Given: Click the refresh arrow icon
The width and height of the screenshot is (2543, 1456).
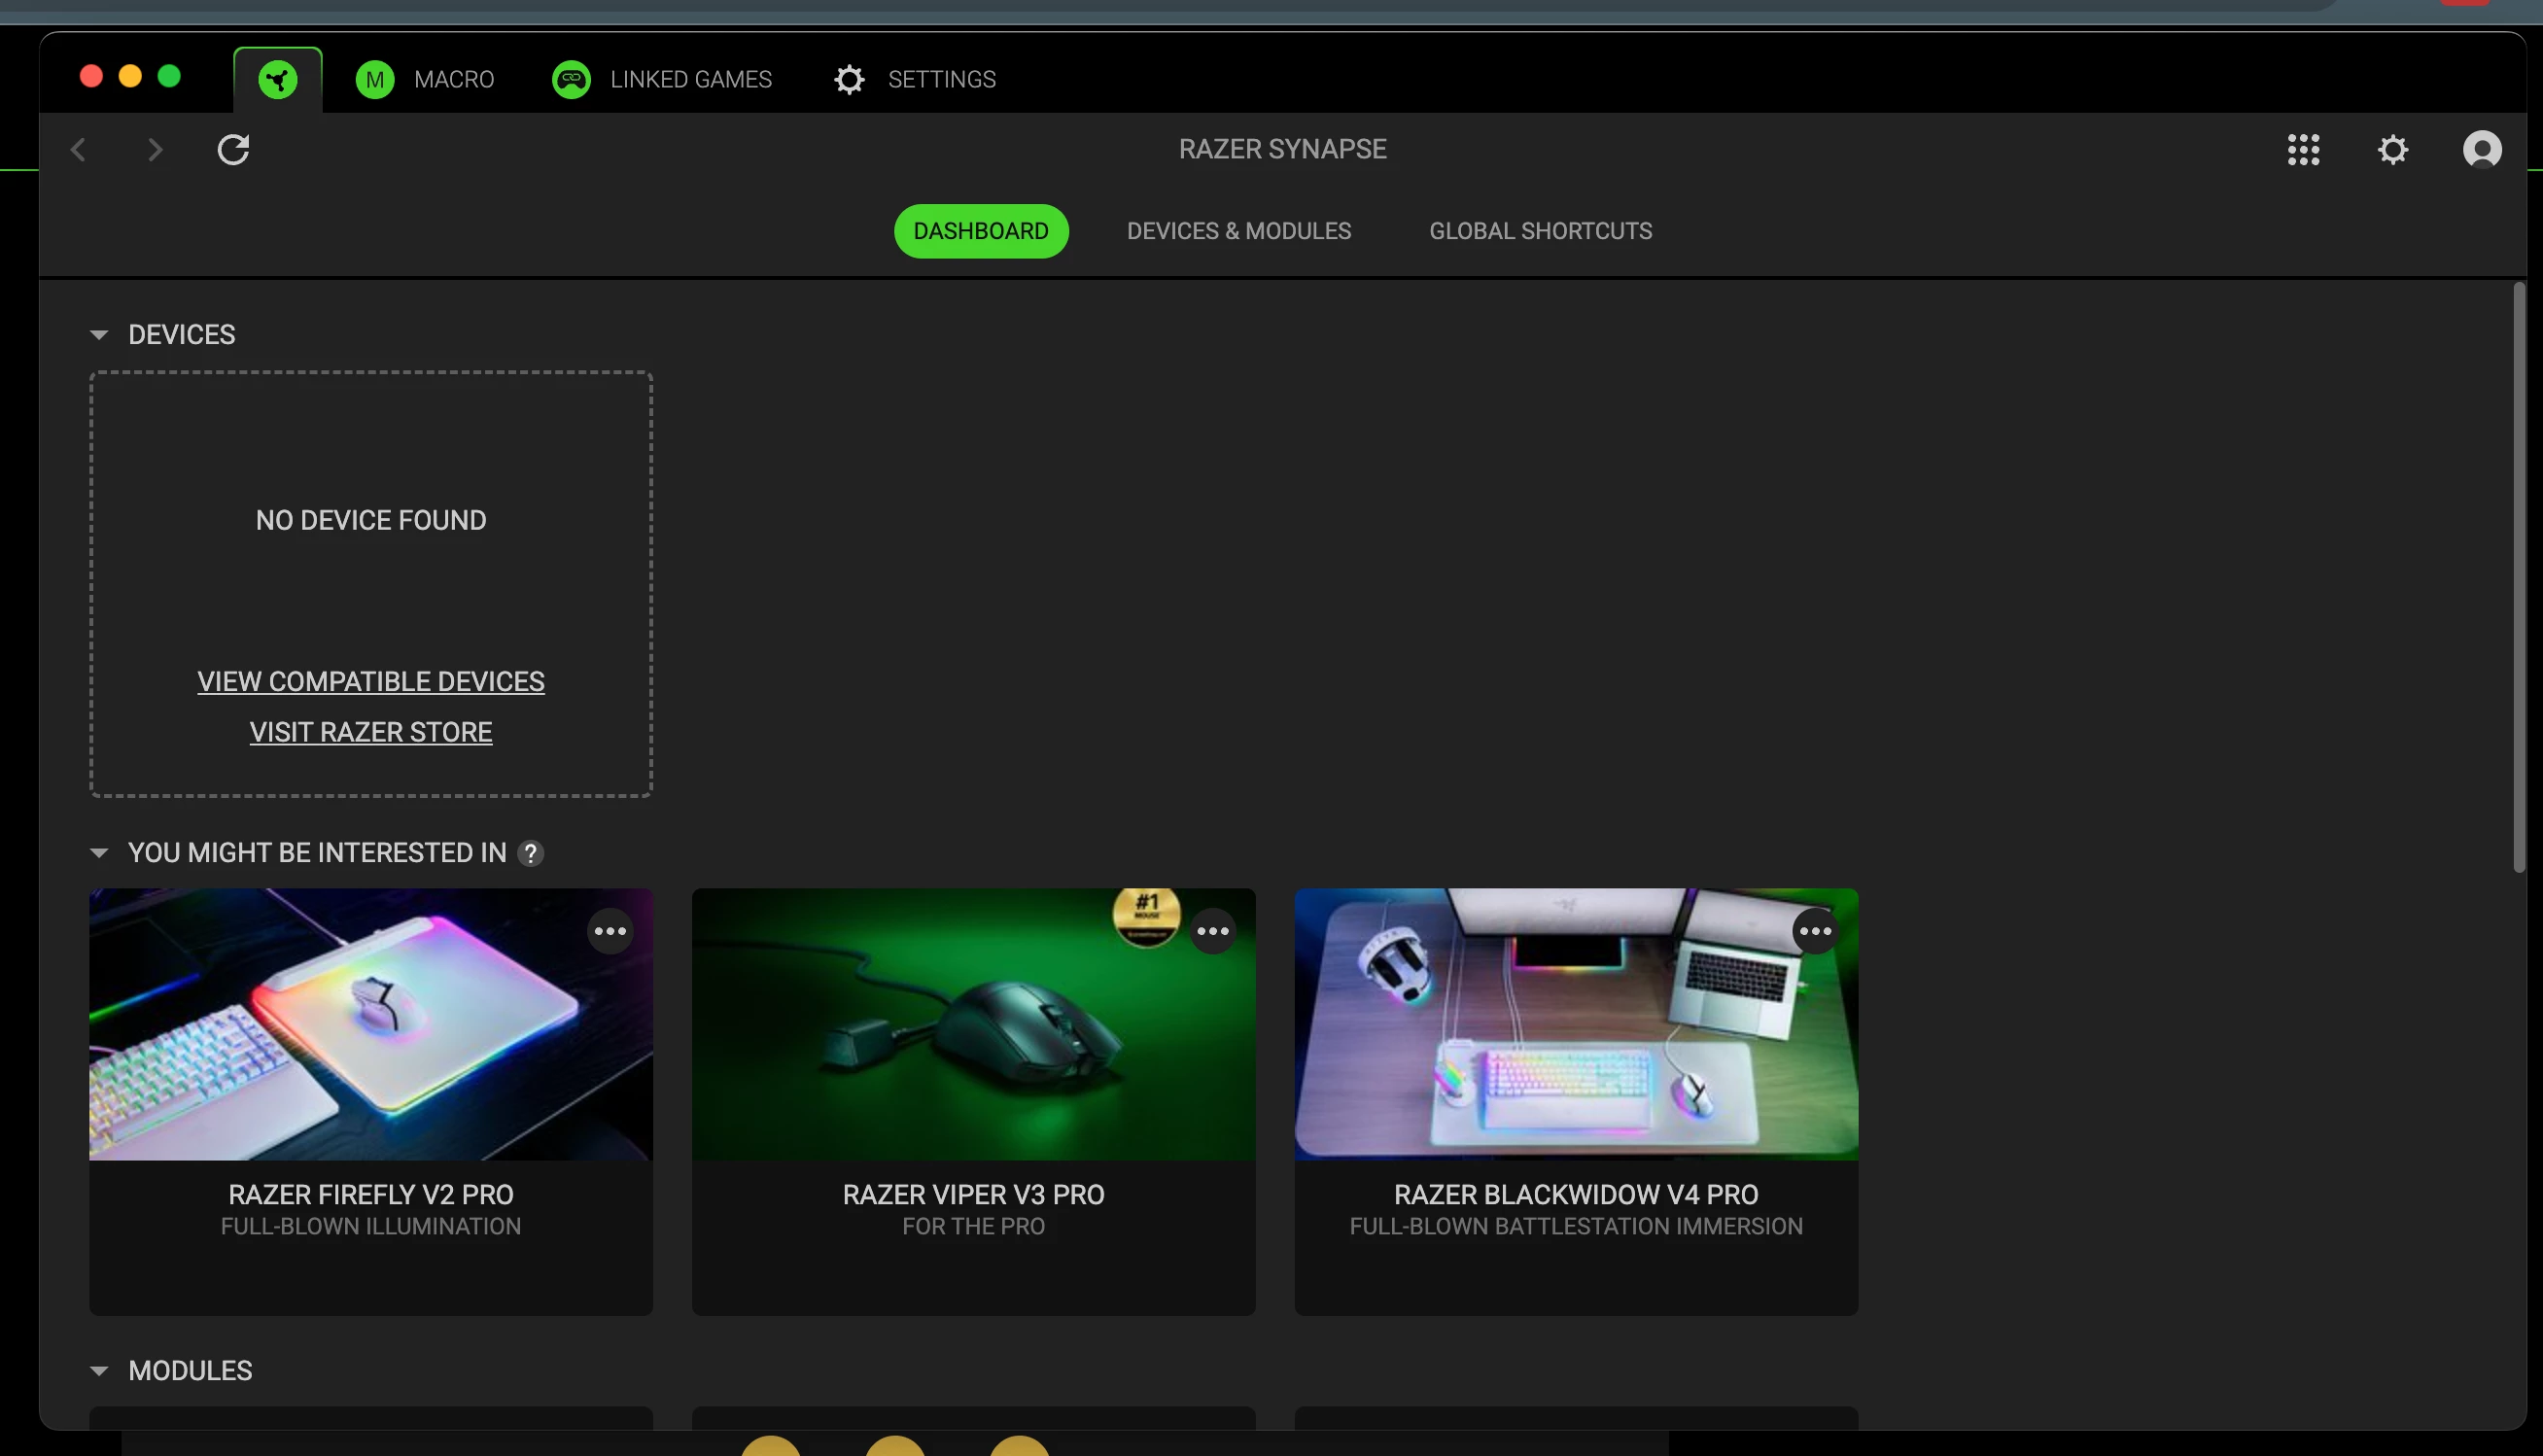Looking at the screenshot, I should point(233,150).
